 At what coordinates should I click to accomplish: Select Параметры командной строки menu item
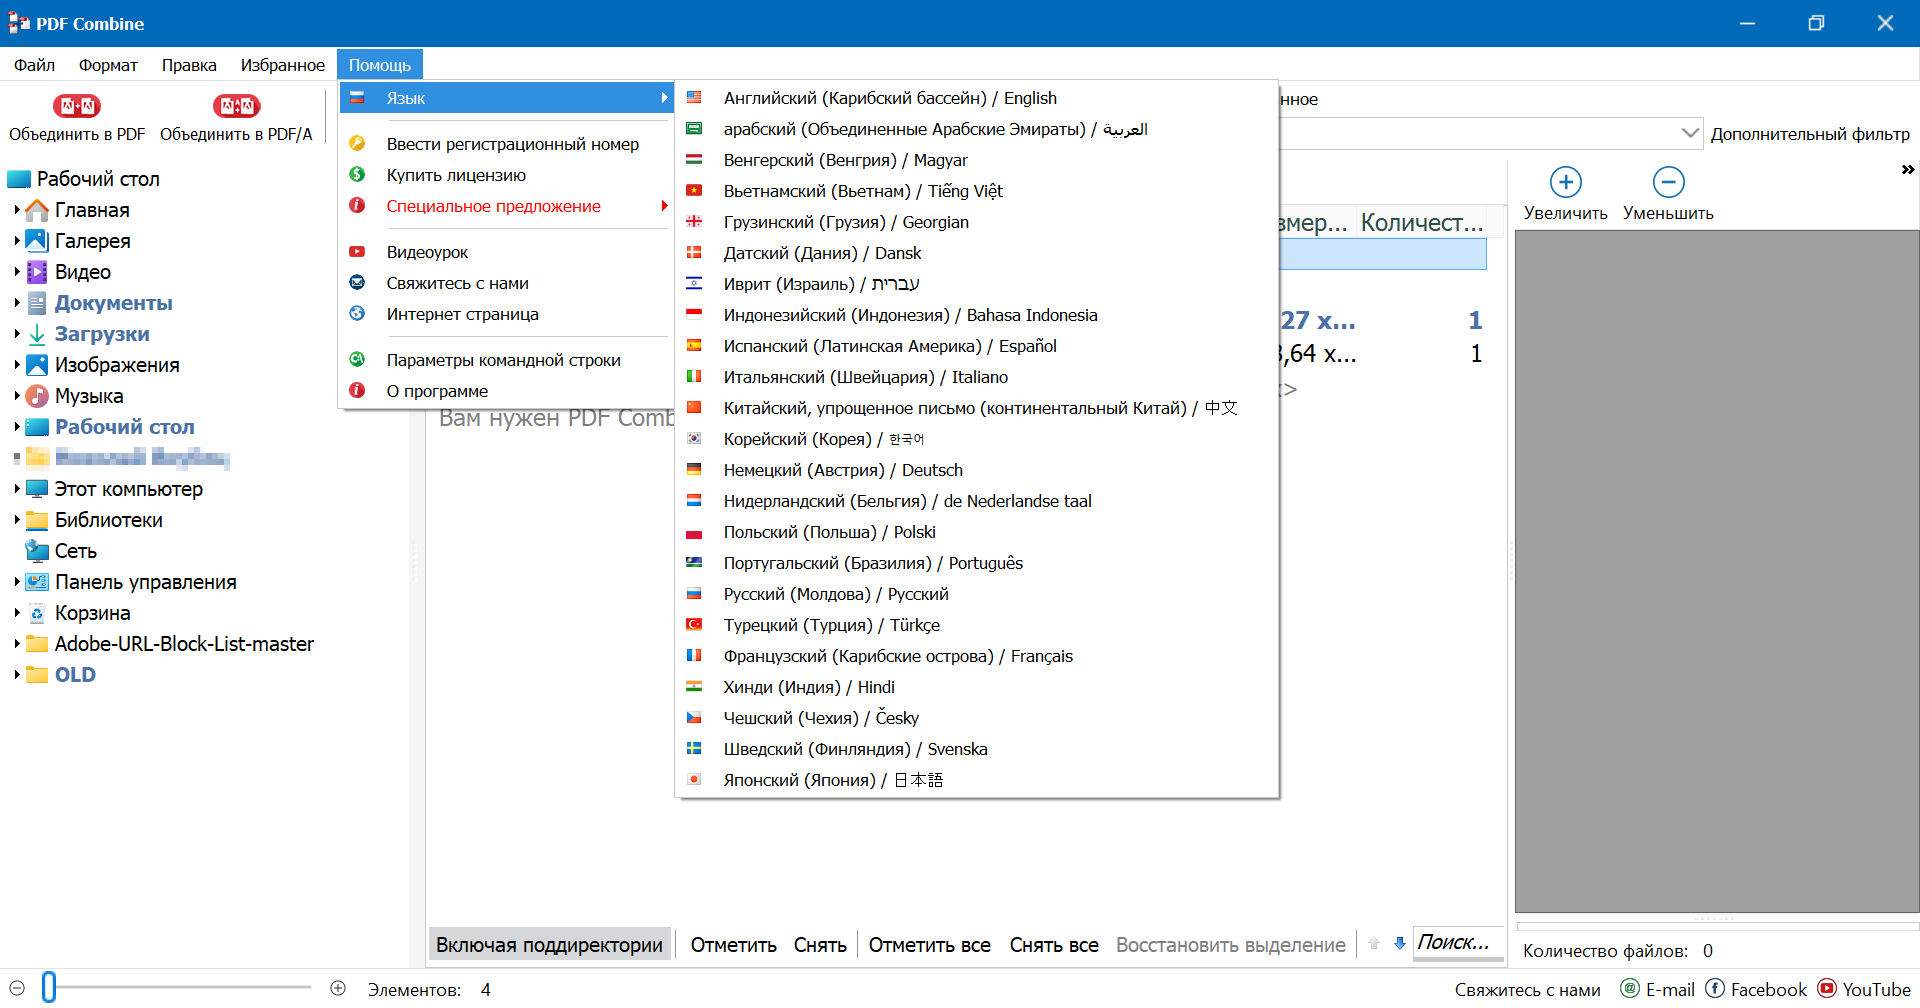pyautogui.click(x=508, y=360)
